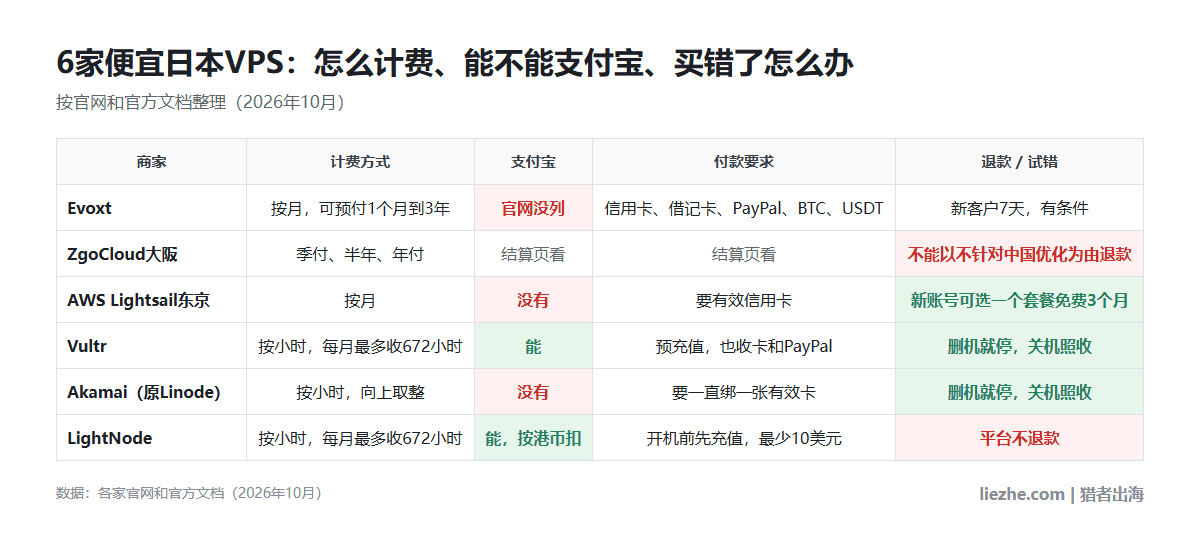Click the "退款 / 试错" column header
Screen dimensions: 1200x548
point(1019,162)
